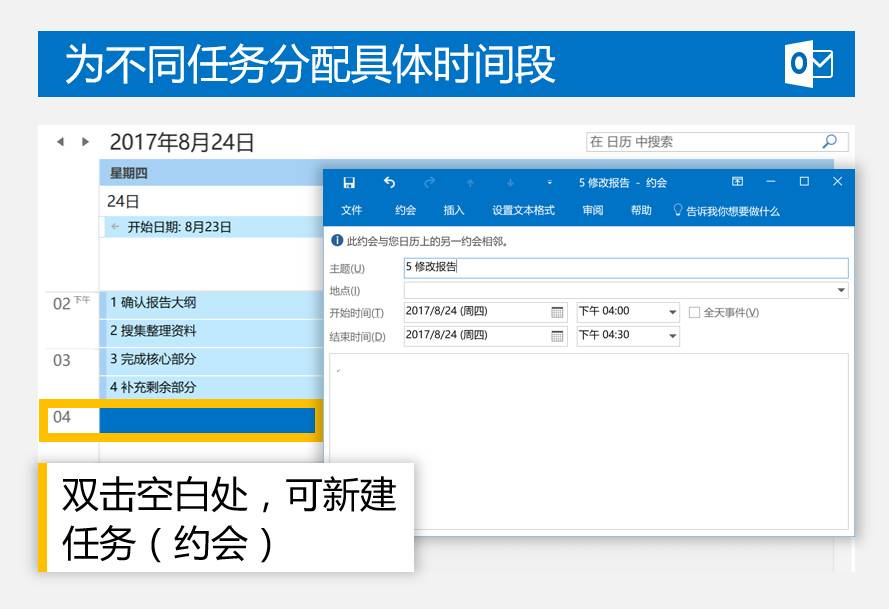Maximize the appointment window
Image resolution: width=889 pixels, height=609 pixels.
(x=804, y=181)
